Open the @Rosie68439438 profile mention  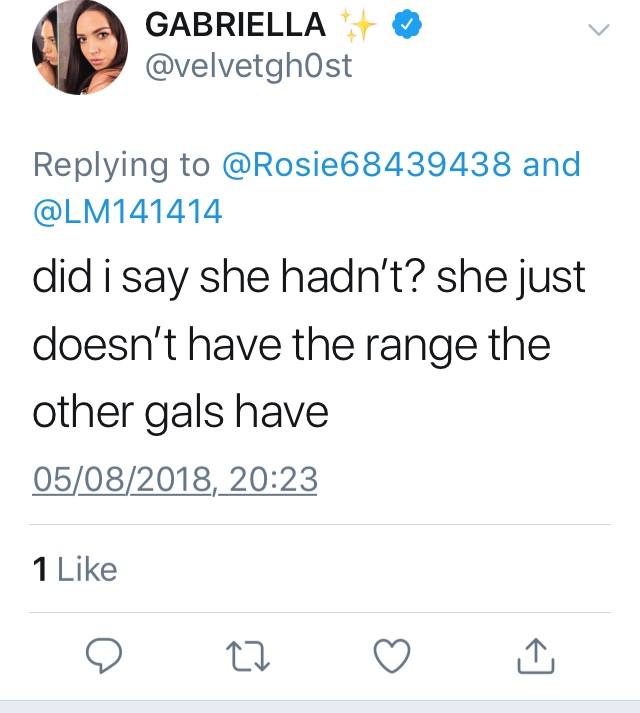click(x=367, y=165)
